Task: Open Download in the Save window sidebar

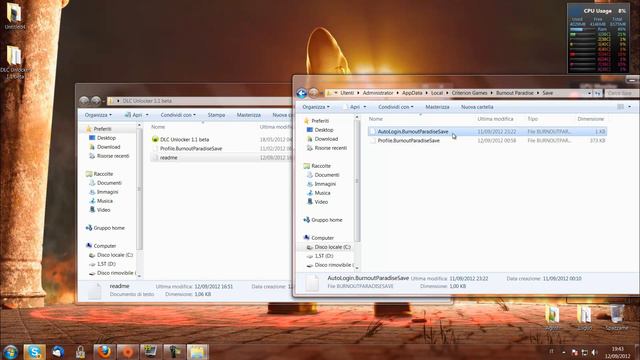Action: [x=326, y=139]
